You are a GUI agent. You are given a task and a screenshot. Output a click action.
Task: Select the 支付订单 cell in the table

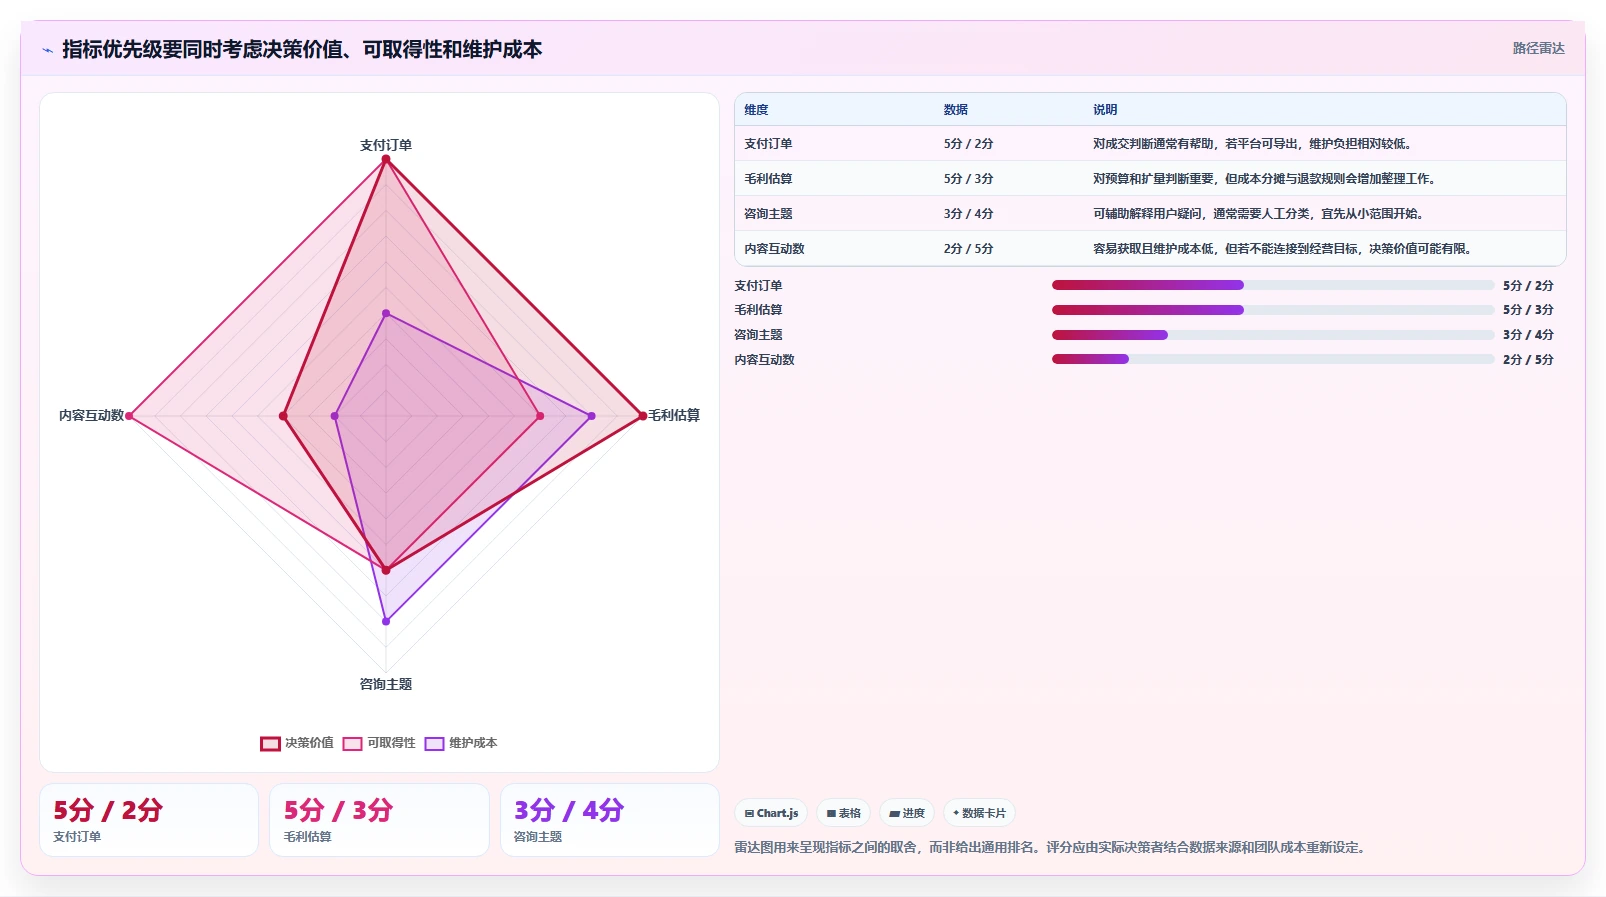[768, 144]
